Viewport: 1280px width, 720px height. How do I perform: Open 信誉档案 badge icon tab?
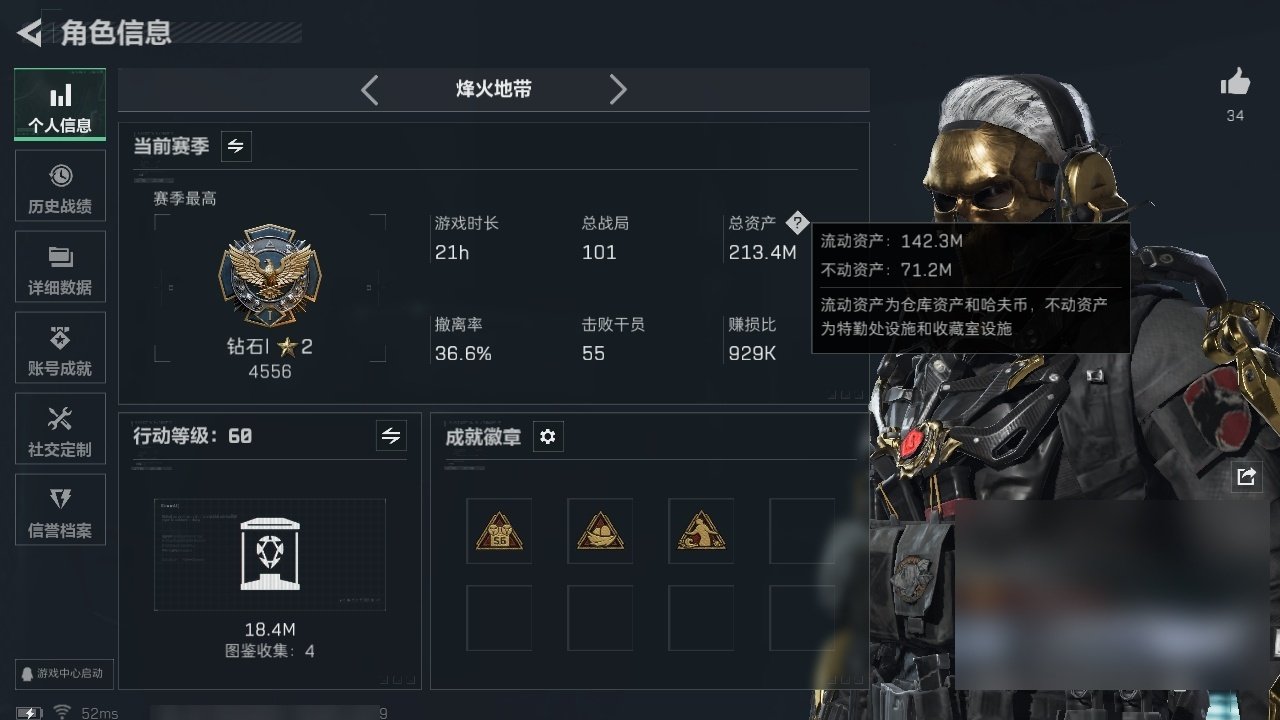point(60,509)
